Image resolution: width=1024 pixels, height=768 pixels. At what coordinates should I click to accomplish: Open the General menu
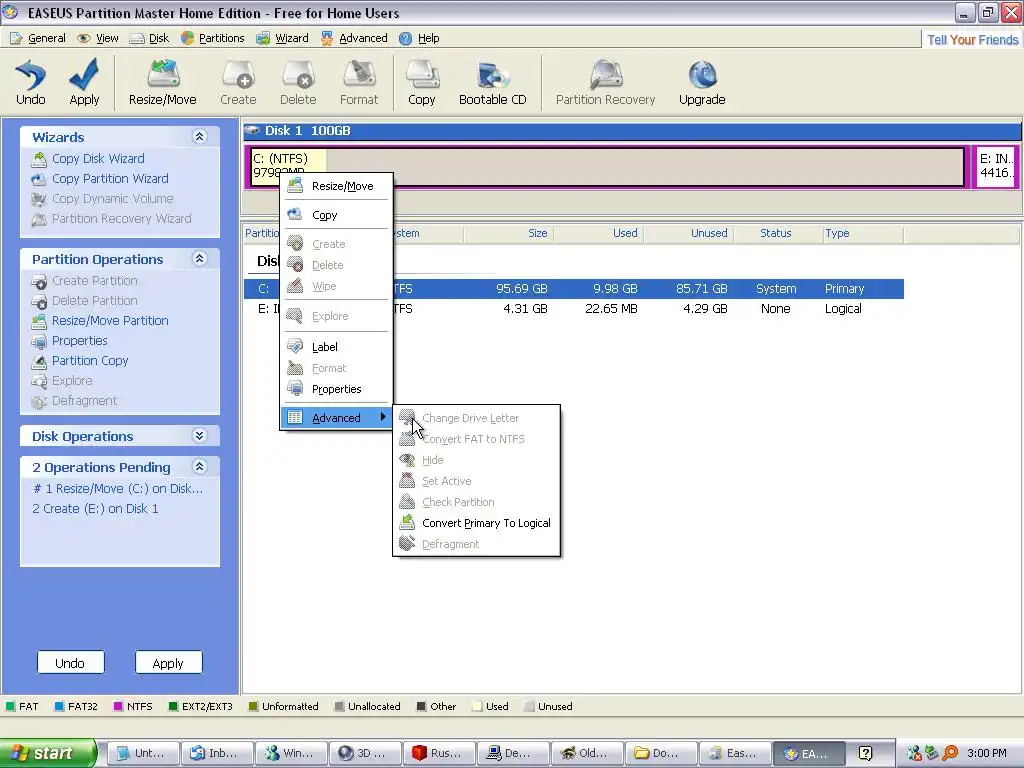[38, 38]
